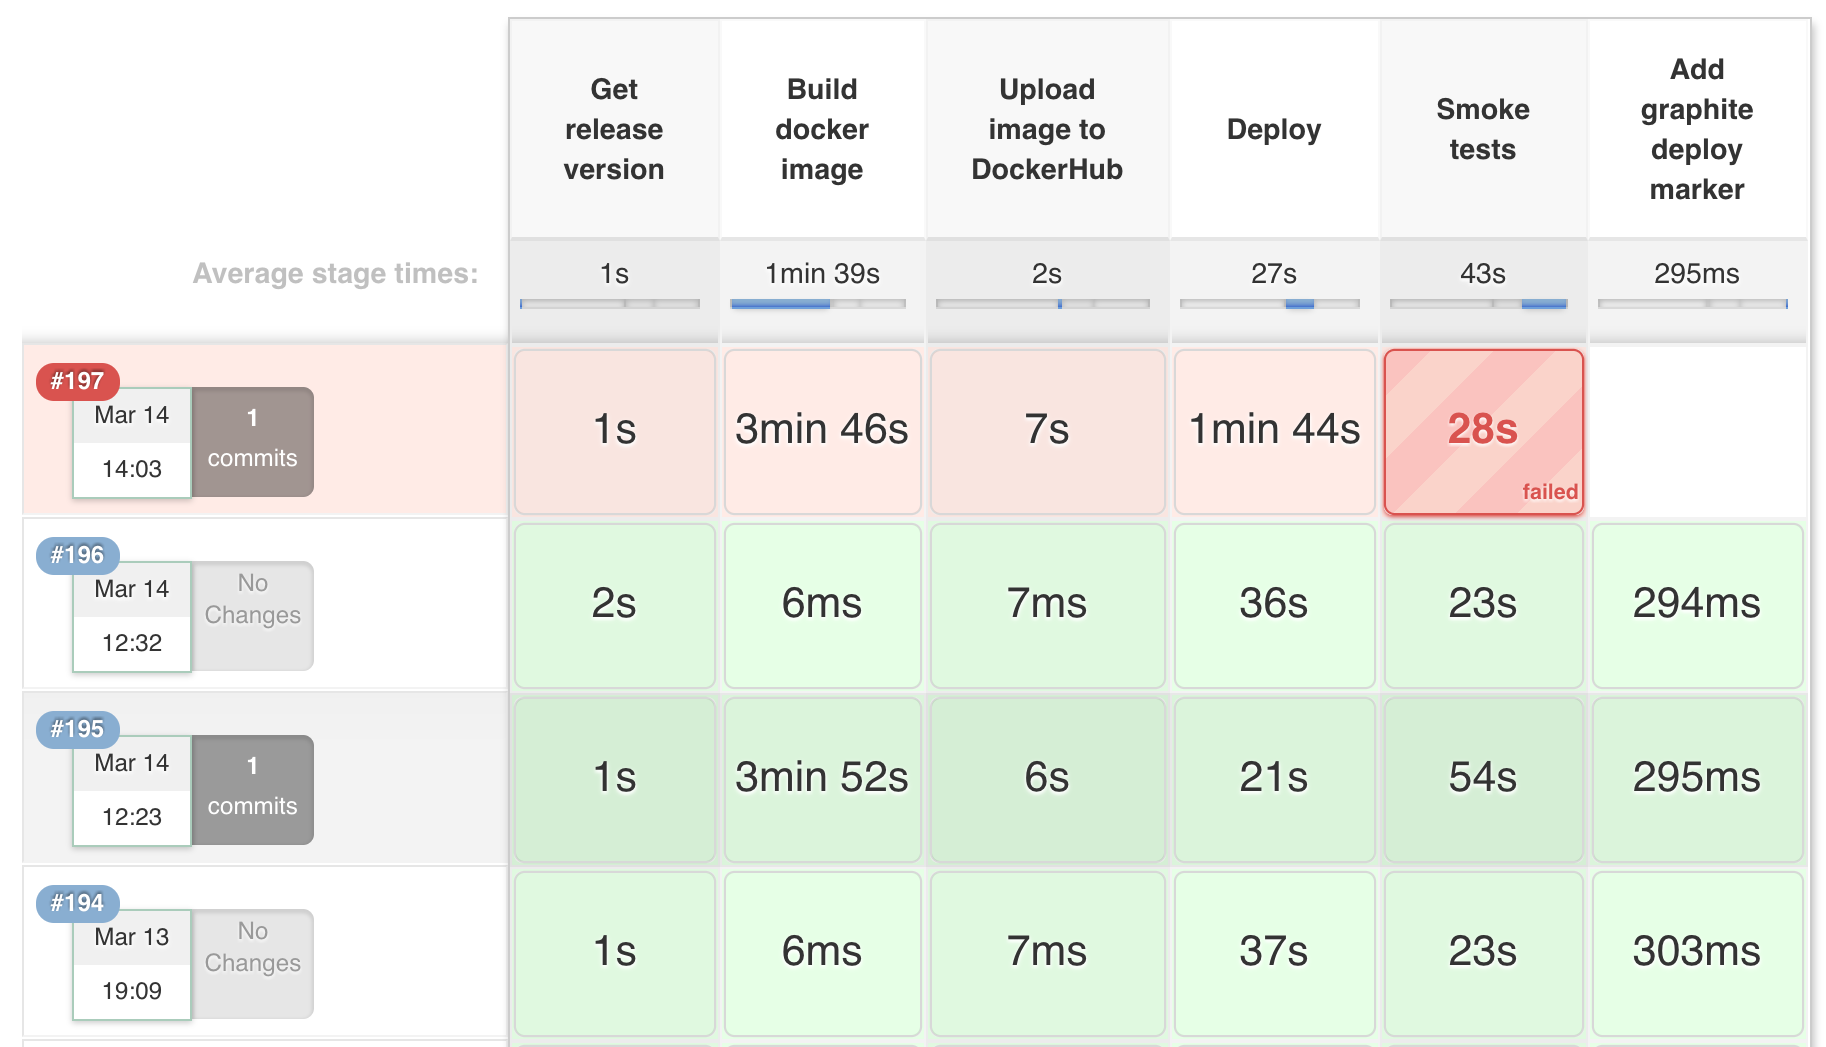Open the 1min 44s Deploy cell
1826x1047 pixels.
(x=1274, y=431)
